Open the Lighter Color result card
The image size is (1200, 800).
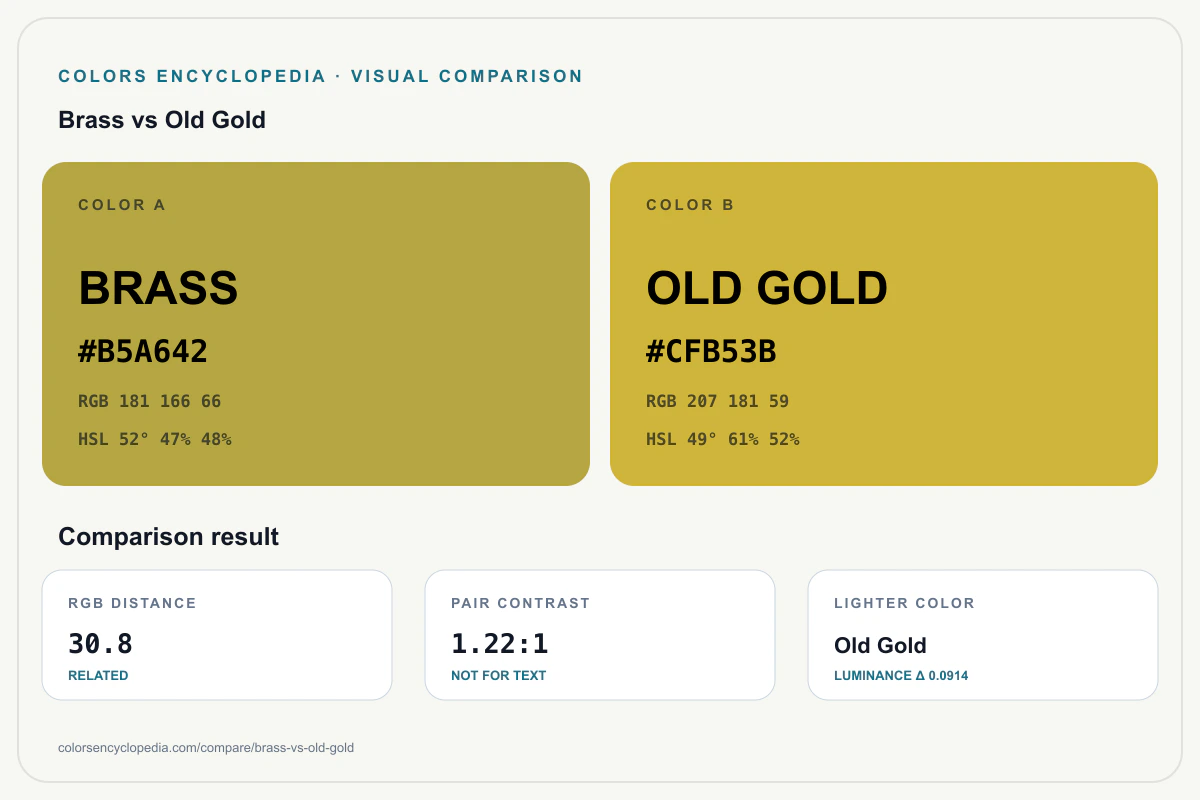click(x=983, y=635)
